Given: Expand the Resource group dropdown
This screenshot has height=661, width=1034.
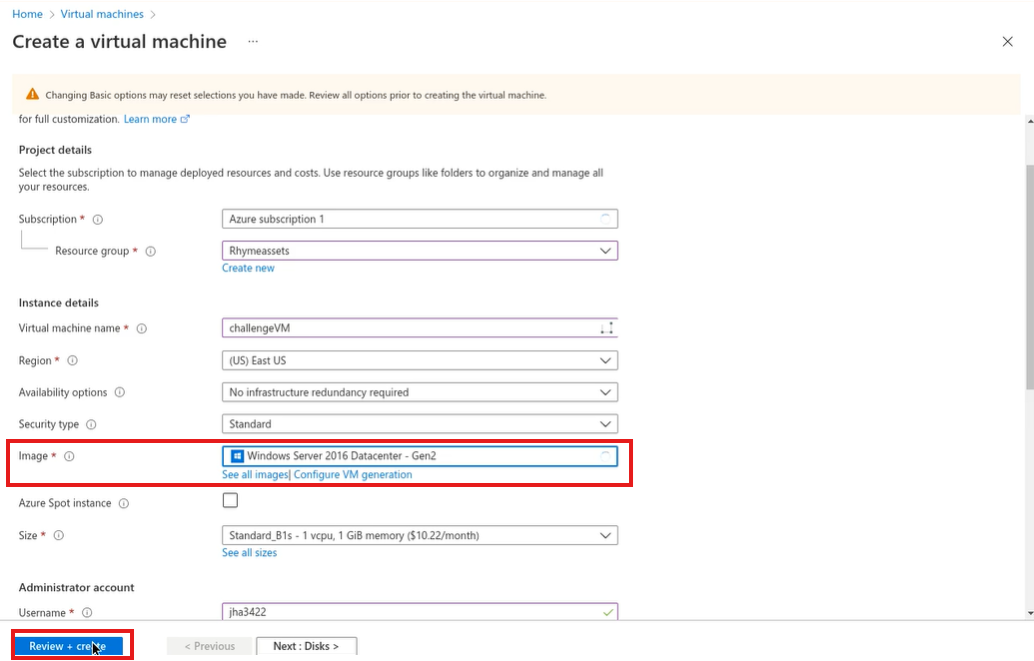Looking at the screenshot, I should 420,251.
